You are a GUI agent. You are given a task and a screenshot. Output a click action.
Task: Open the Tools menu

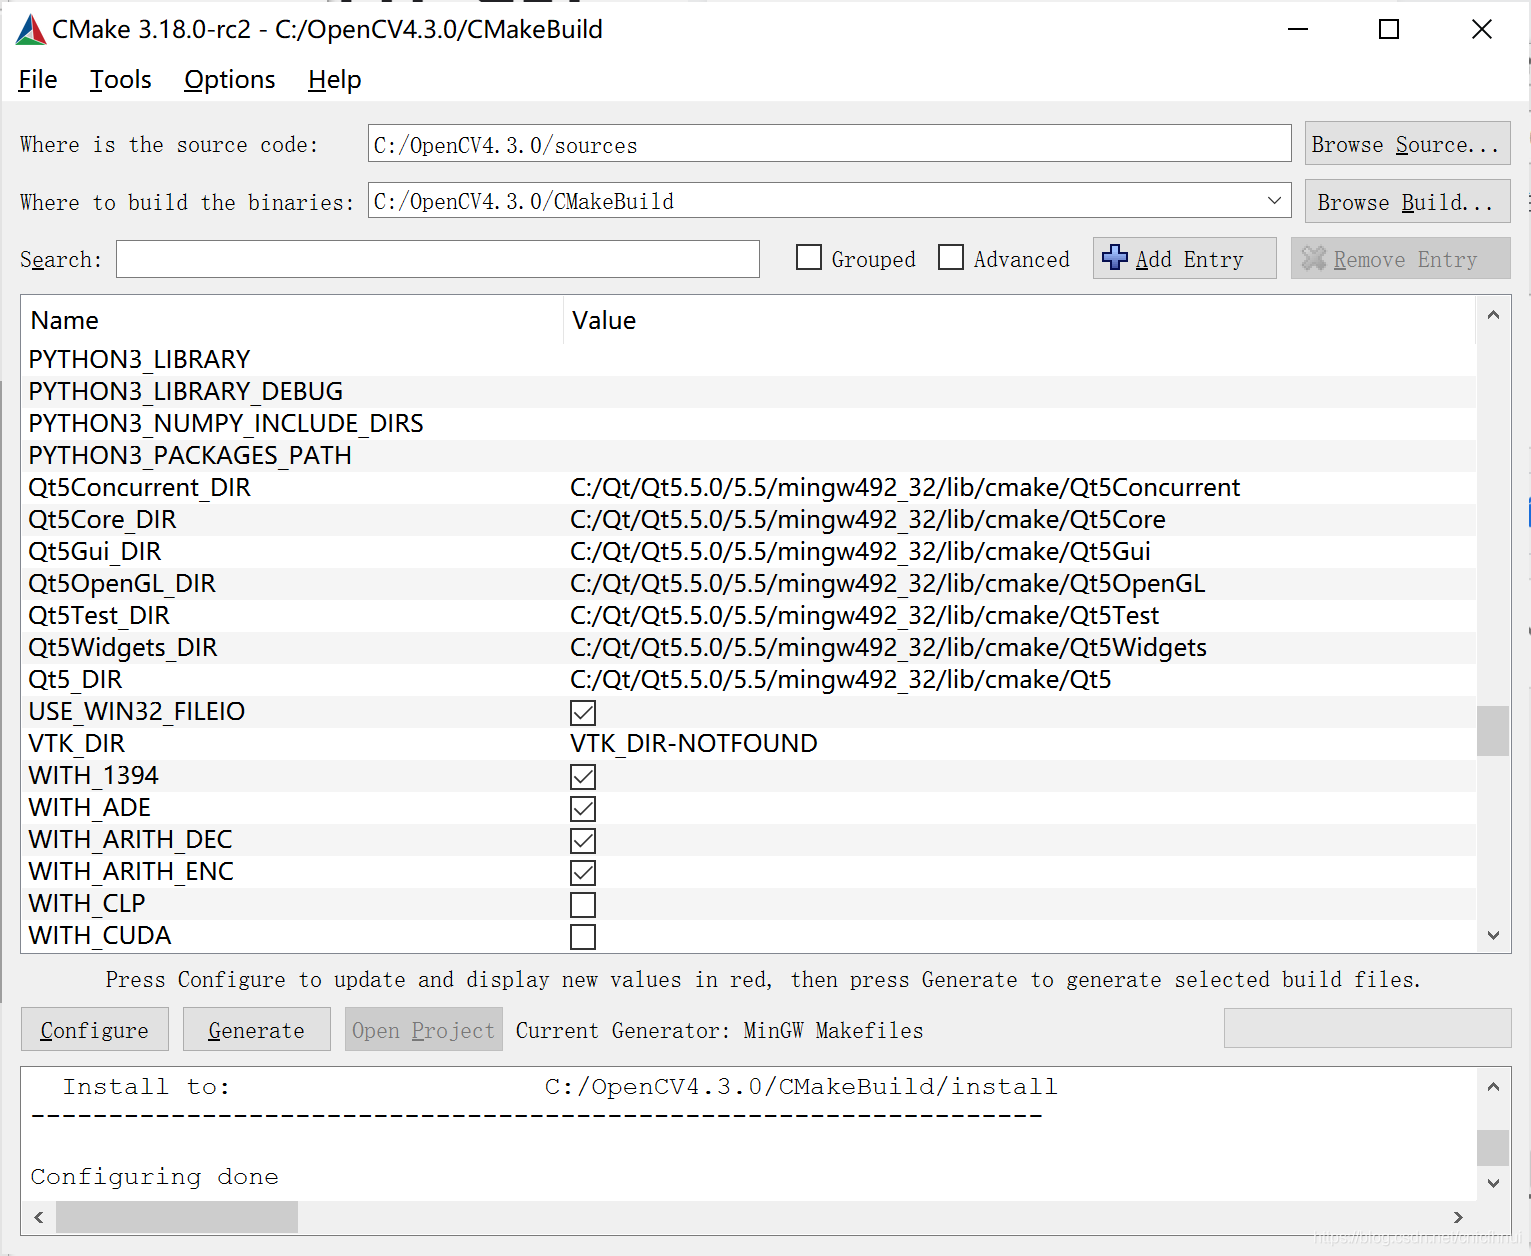click(121, 80)
